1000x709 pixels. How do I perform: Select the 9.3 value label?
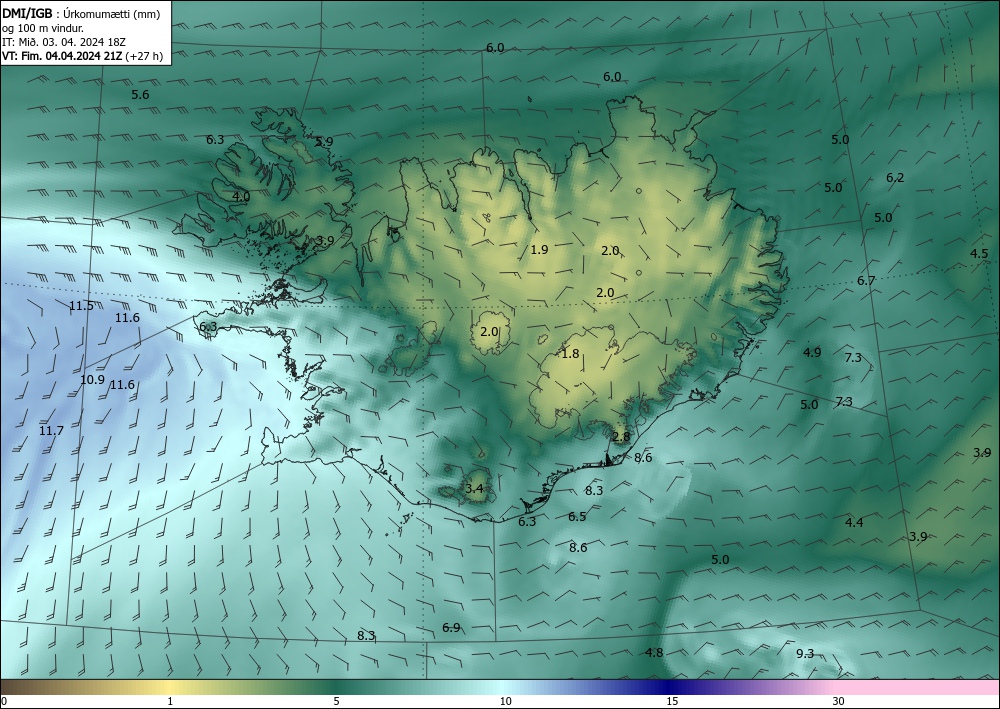pyautogui.click(x=805, y=654)
